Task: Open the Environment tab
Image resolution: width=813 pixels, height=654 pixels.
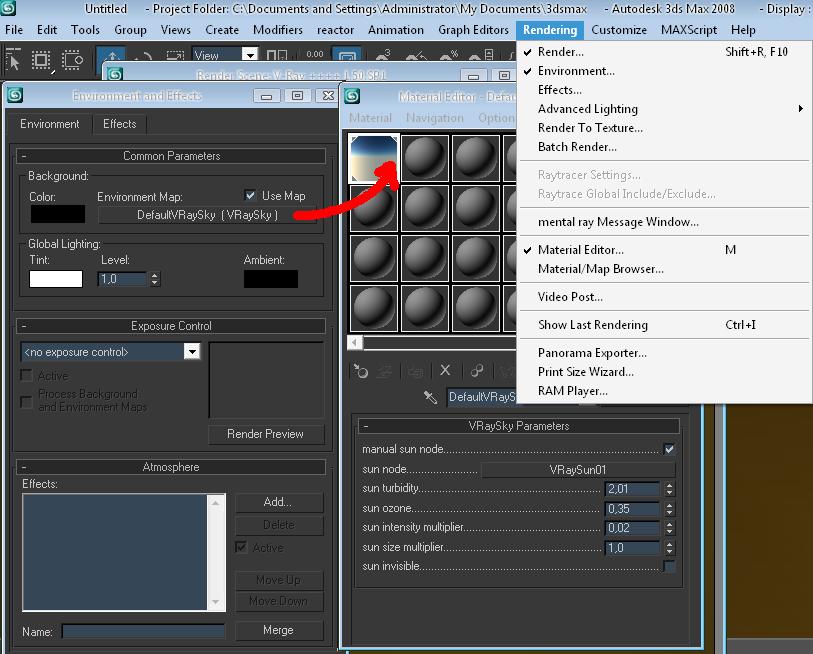Action: [x=50, y=124]
